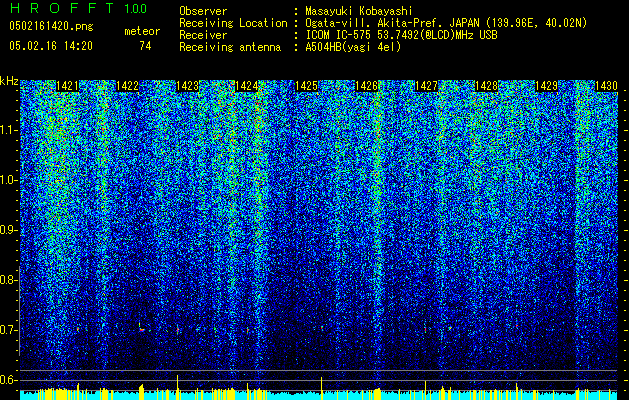Click the 1429 time marker label
Viewport: 629px width, 400px height.
(546, 86)
